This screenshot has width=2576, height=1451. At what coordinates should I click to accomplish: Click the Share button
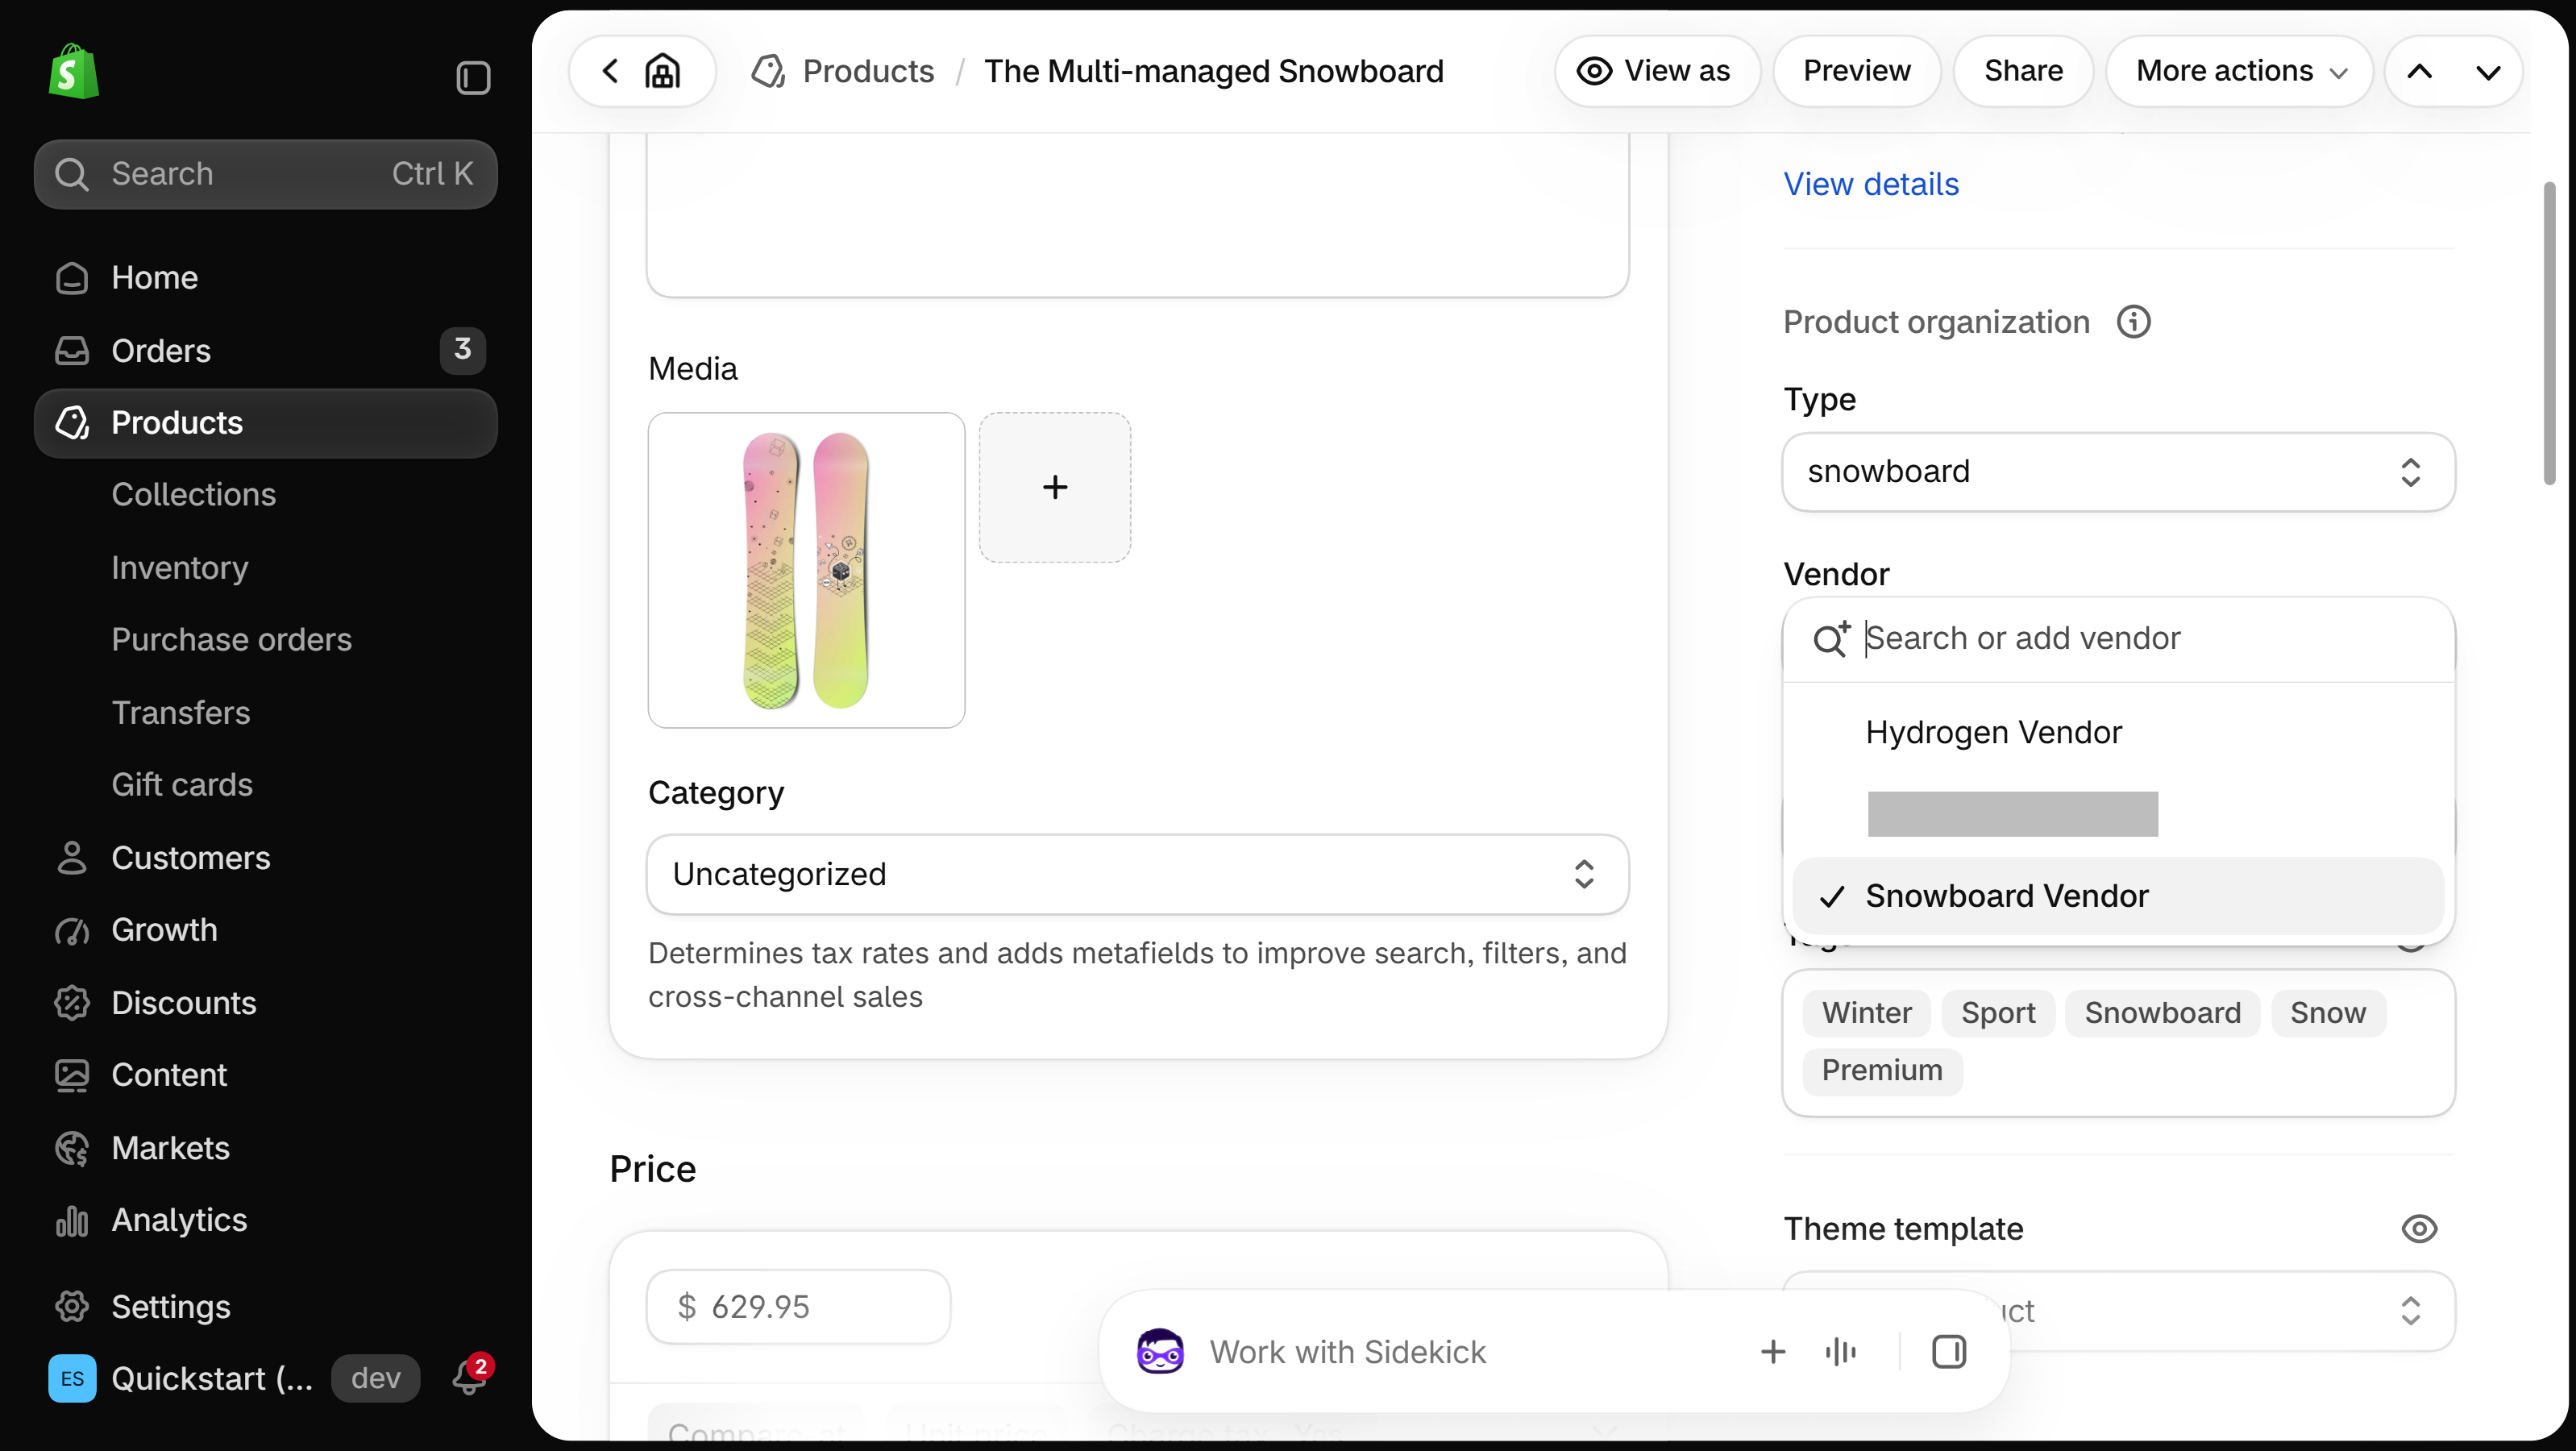click(2023, 71)
